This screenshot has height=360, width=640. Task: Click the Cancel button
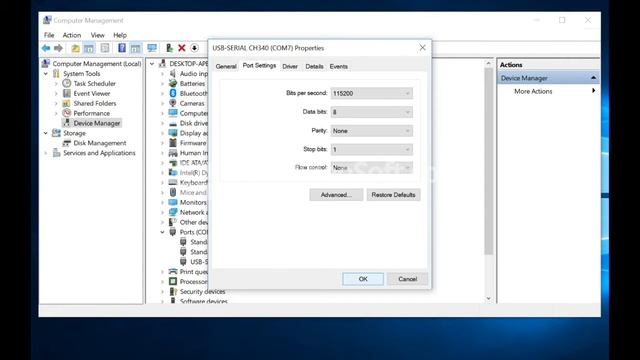(x=407, y=279)
